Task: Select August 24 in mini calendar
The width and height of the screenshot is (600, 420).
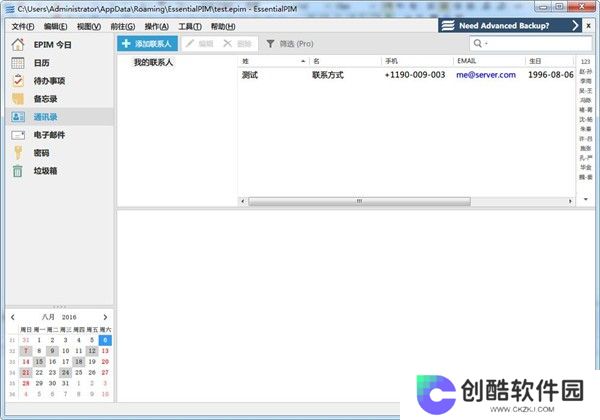Action: pos(65,372)
